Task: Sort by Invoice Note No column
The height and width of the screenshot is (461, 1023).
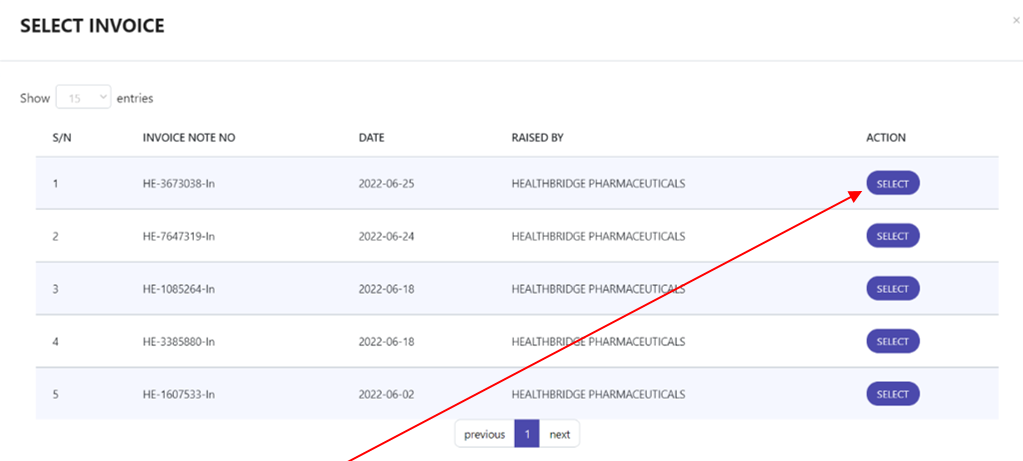Action: pos(189,138)
